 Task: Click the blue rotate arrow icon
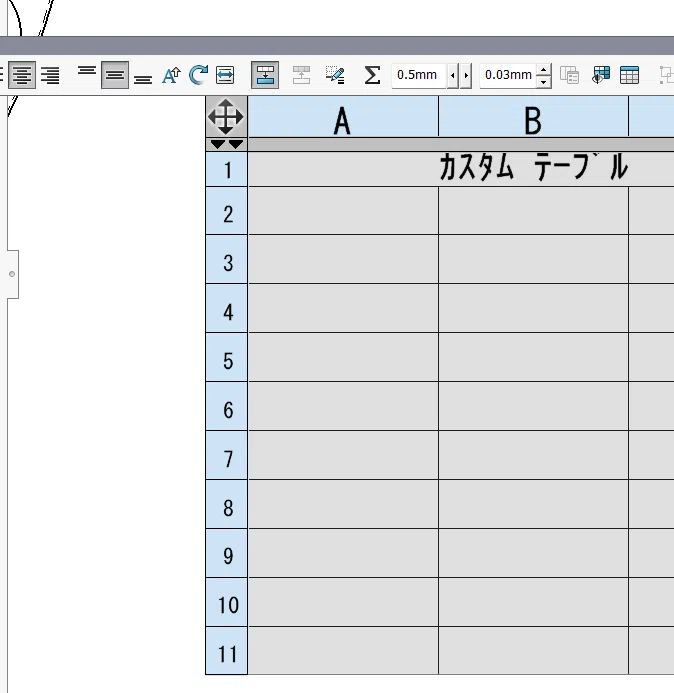pyautogui.click(x=198, y=75)
